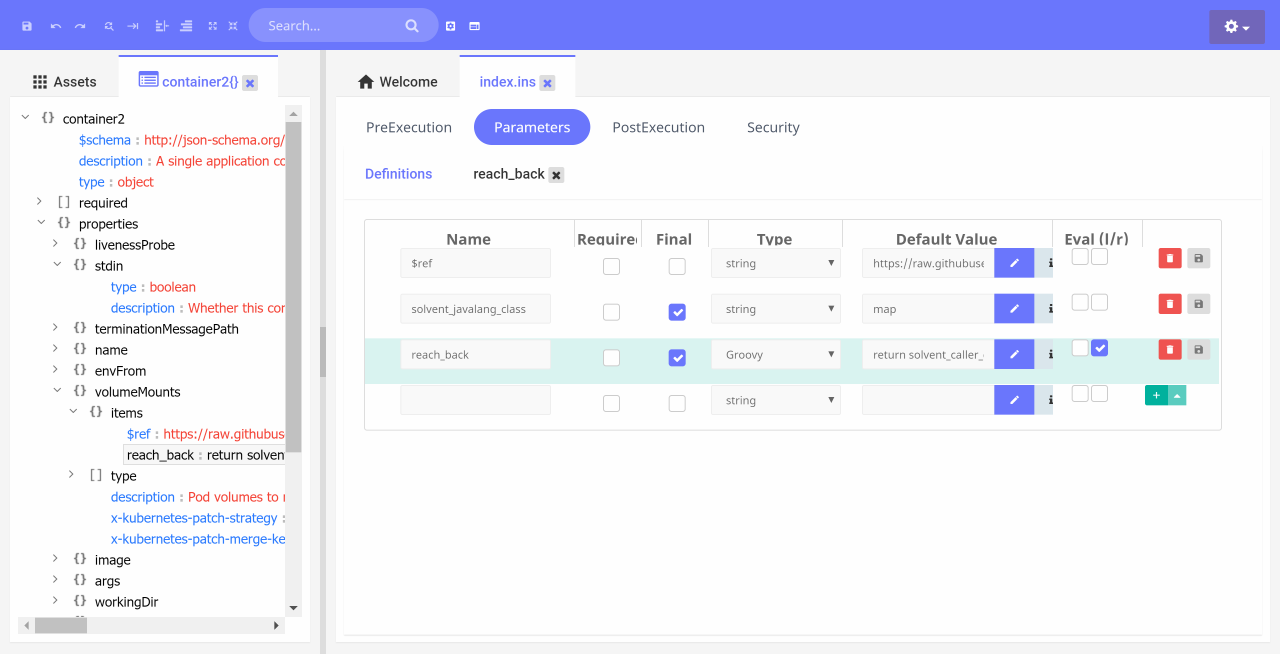Open the Welcome tab

[397, 82]
